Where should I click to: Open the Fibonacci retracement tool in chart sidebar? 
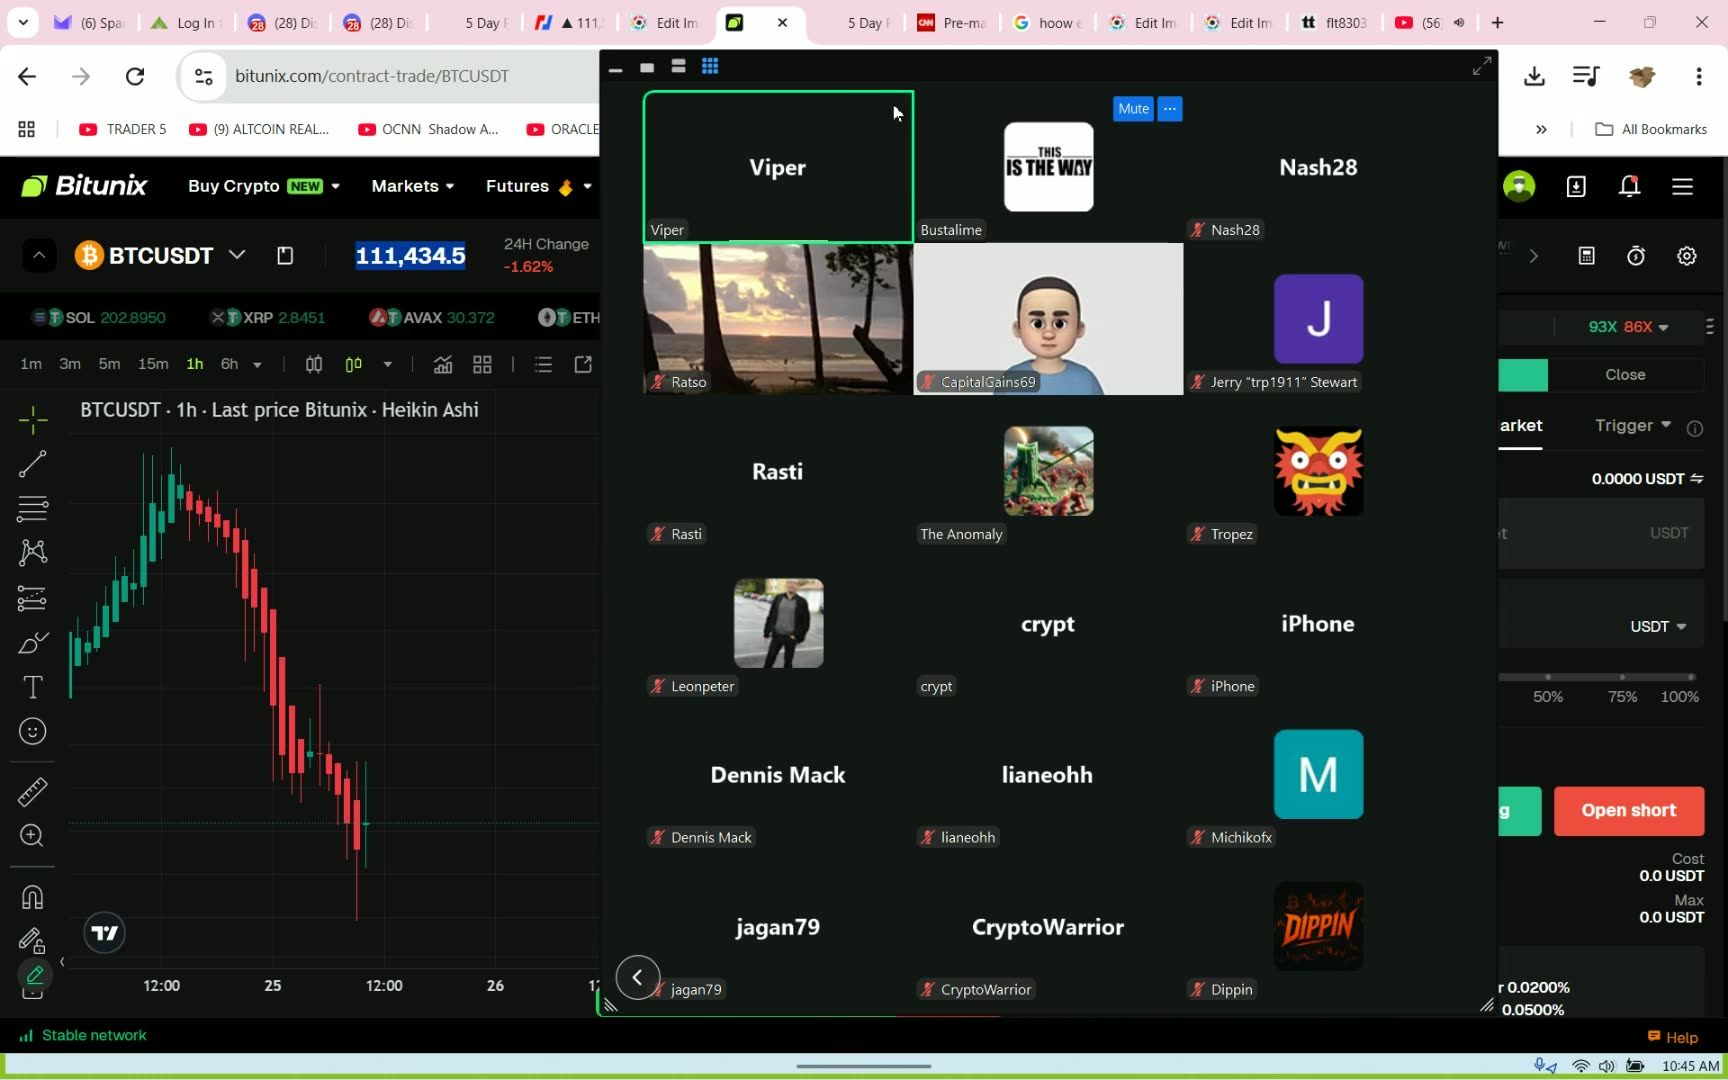33,508
